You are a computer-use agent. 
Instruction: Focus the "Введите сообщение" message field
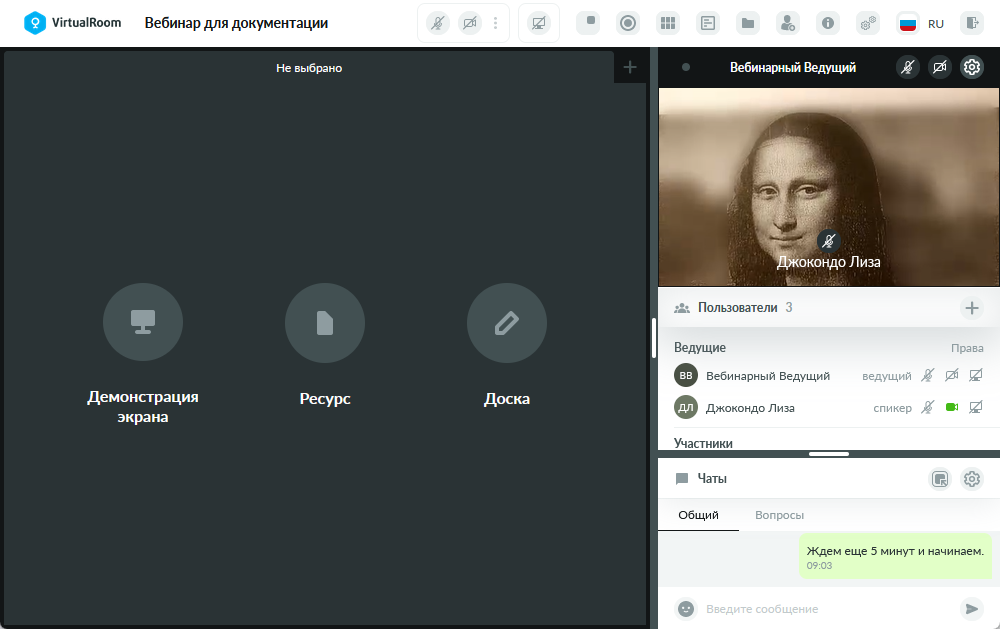[828, 609]
